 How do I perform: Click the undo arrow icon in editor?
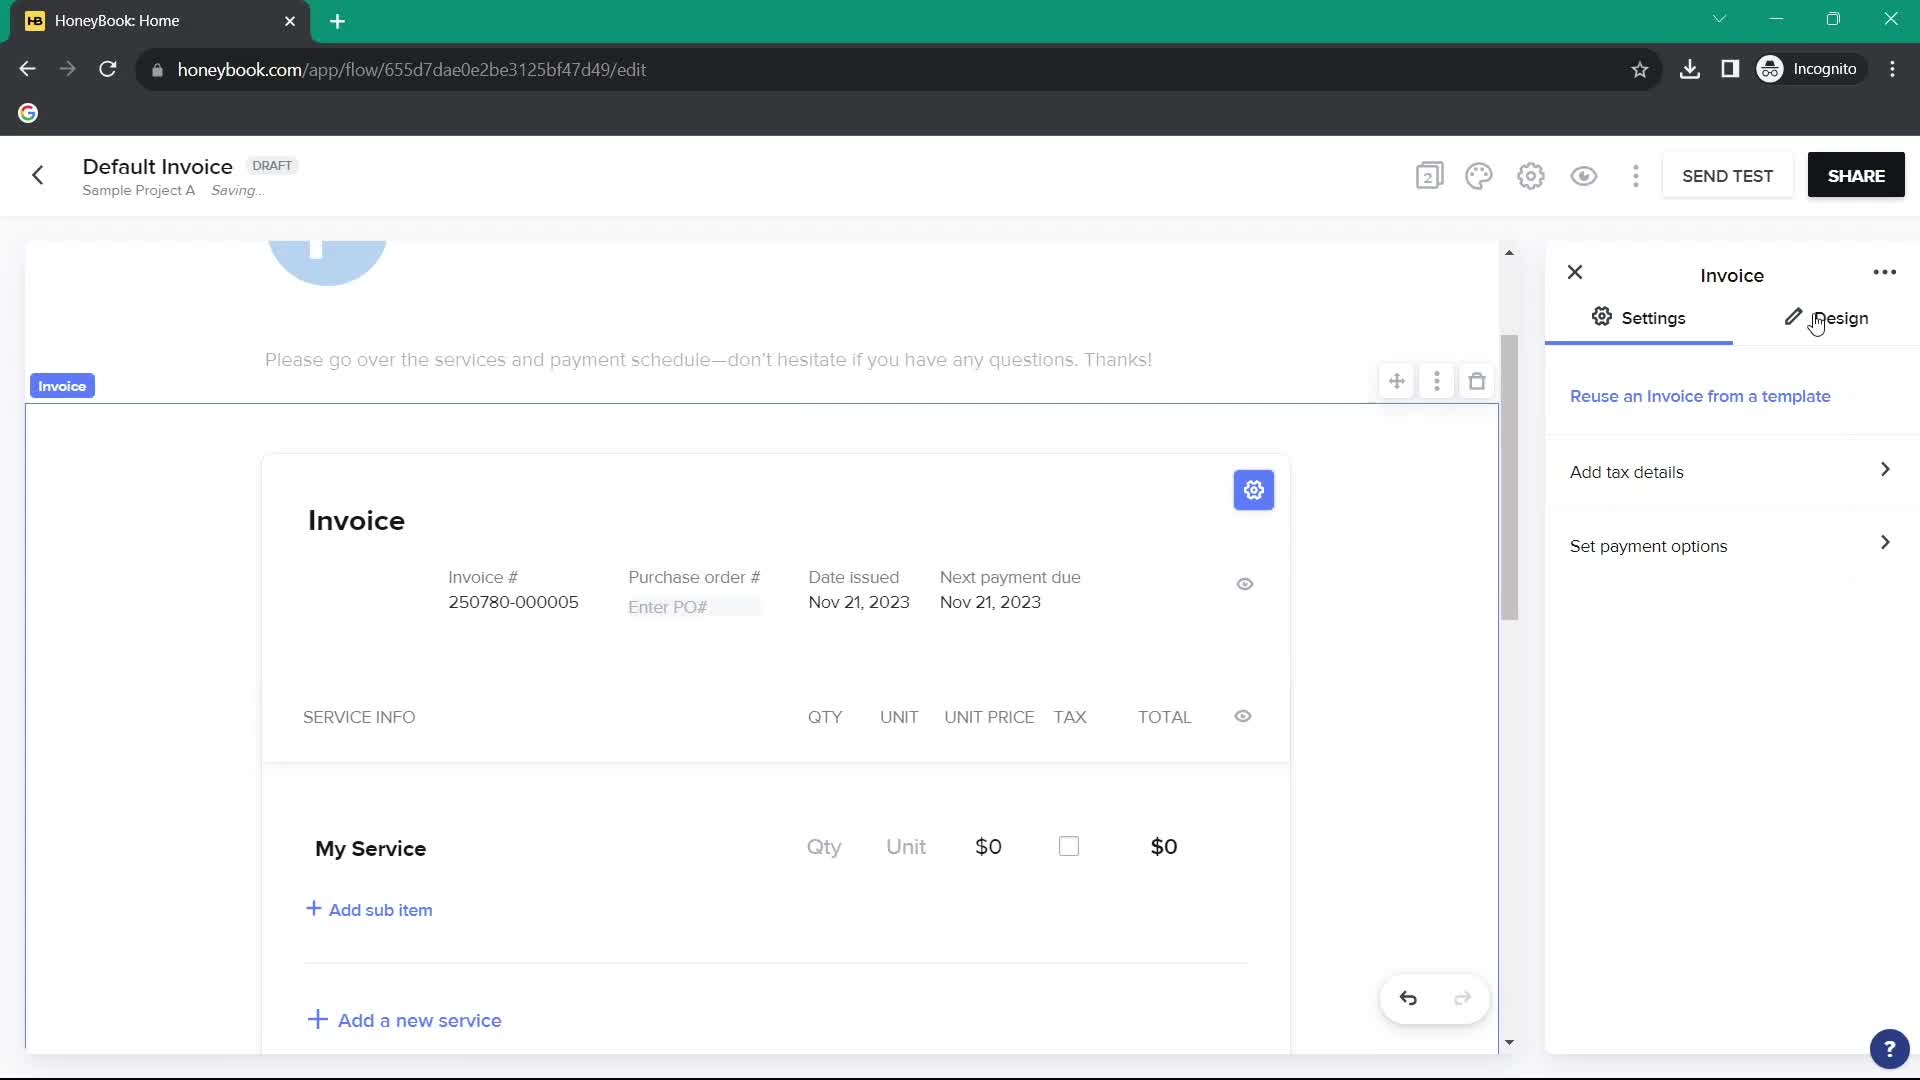click(1408, 998)
